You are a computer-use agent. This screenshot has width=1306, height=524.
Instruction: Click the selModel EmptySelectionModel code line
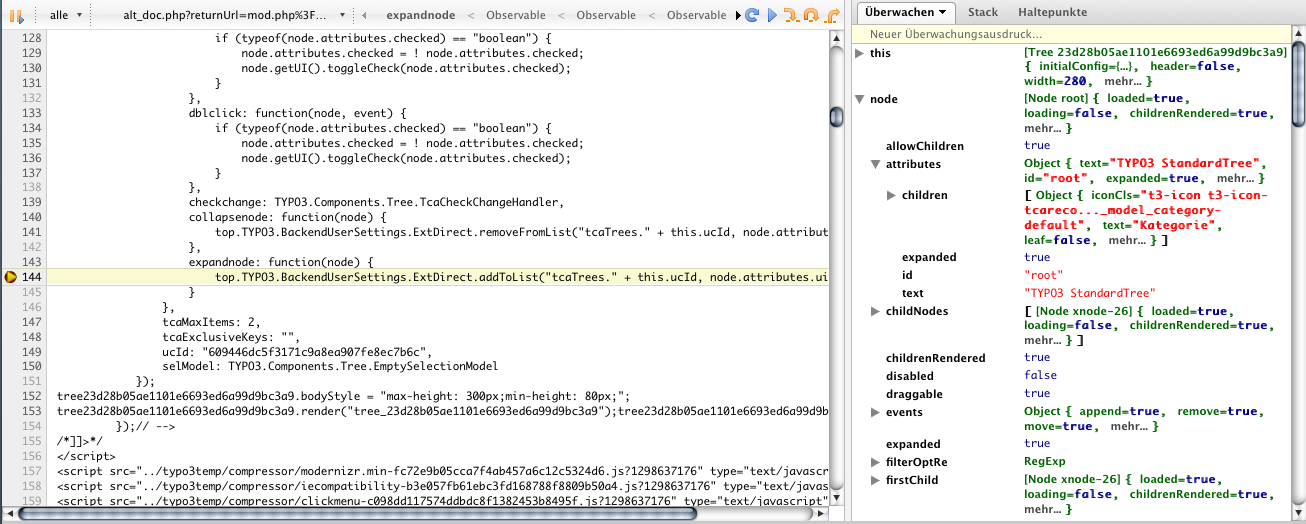[330, 366]
